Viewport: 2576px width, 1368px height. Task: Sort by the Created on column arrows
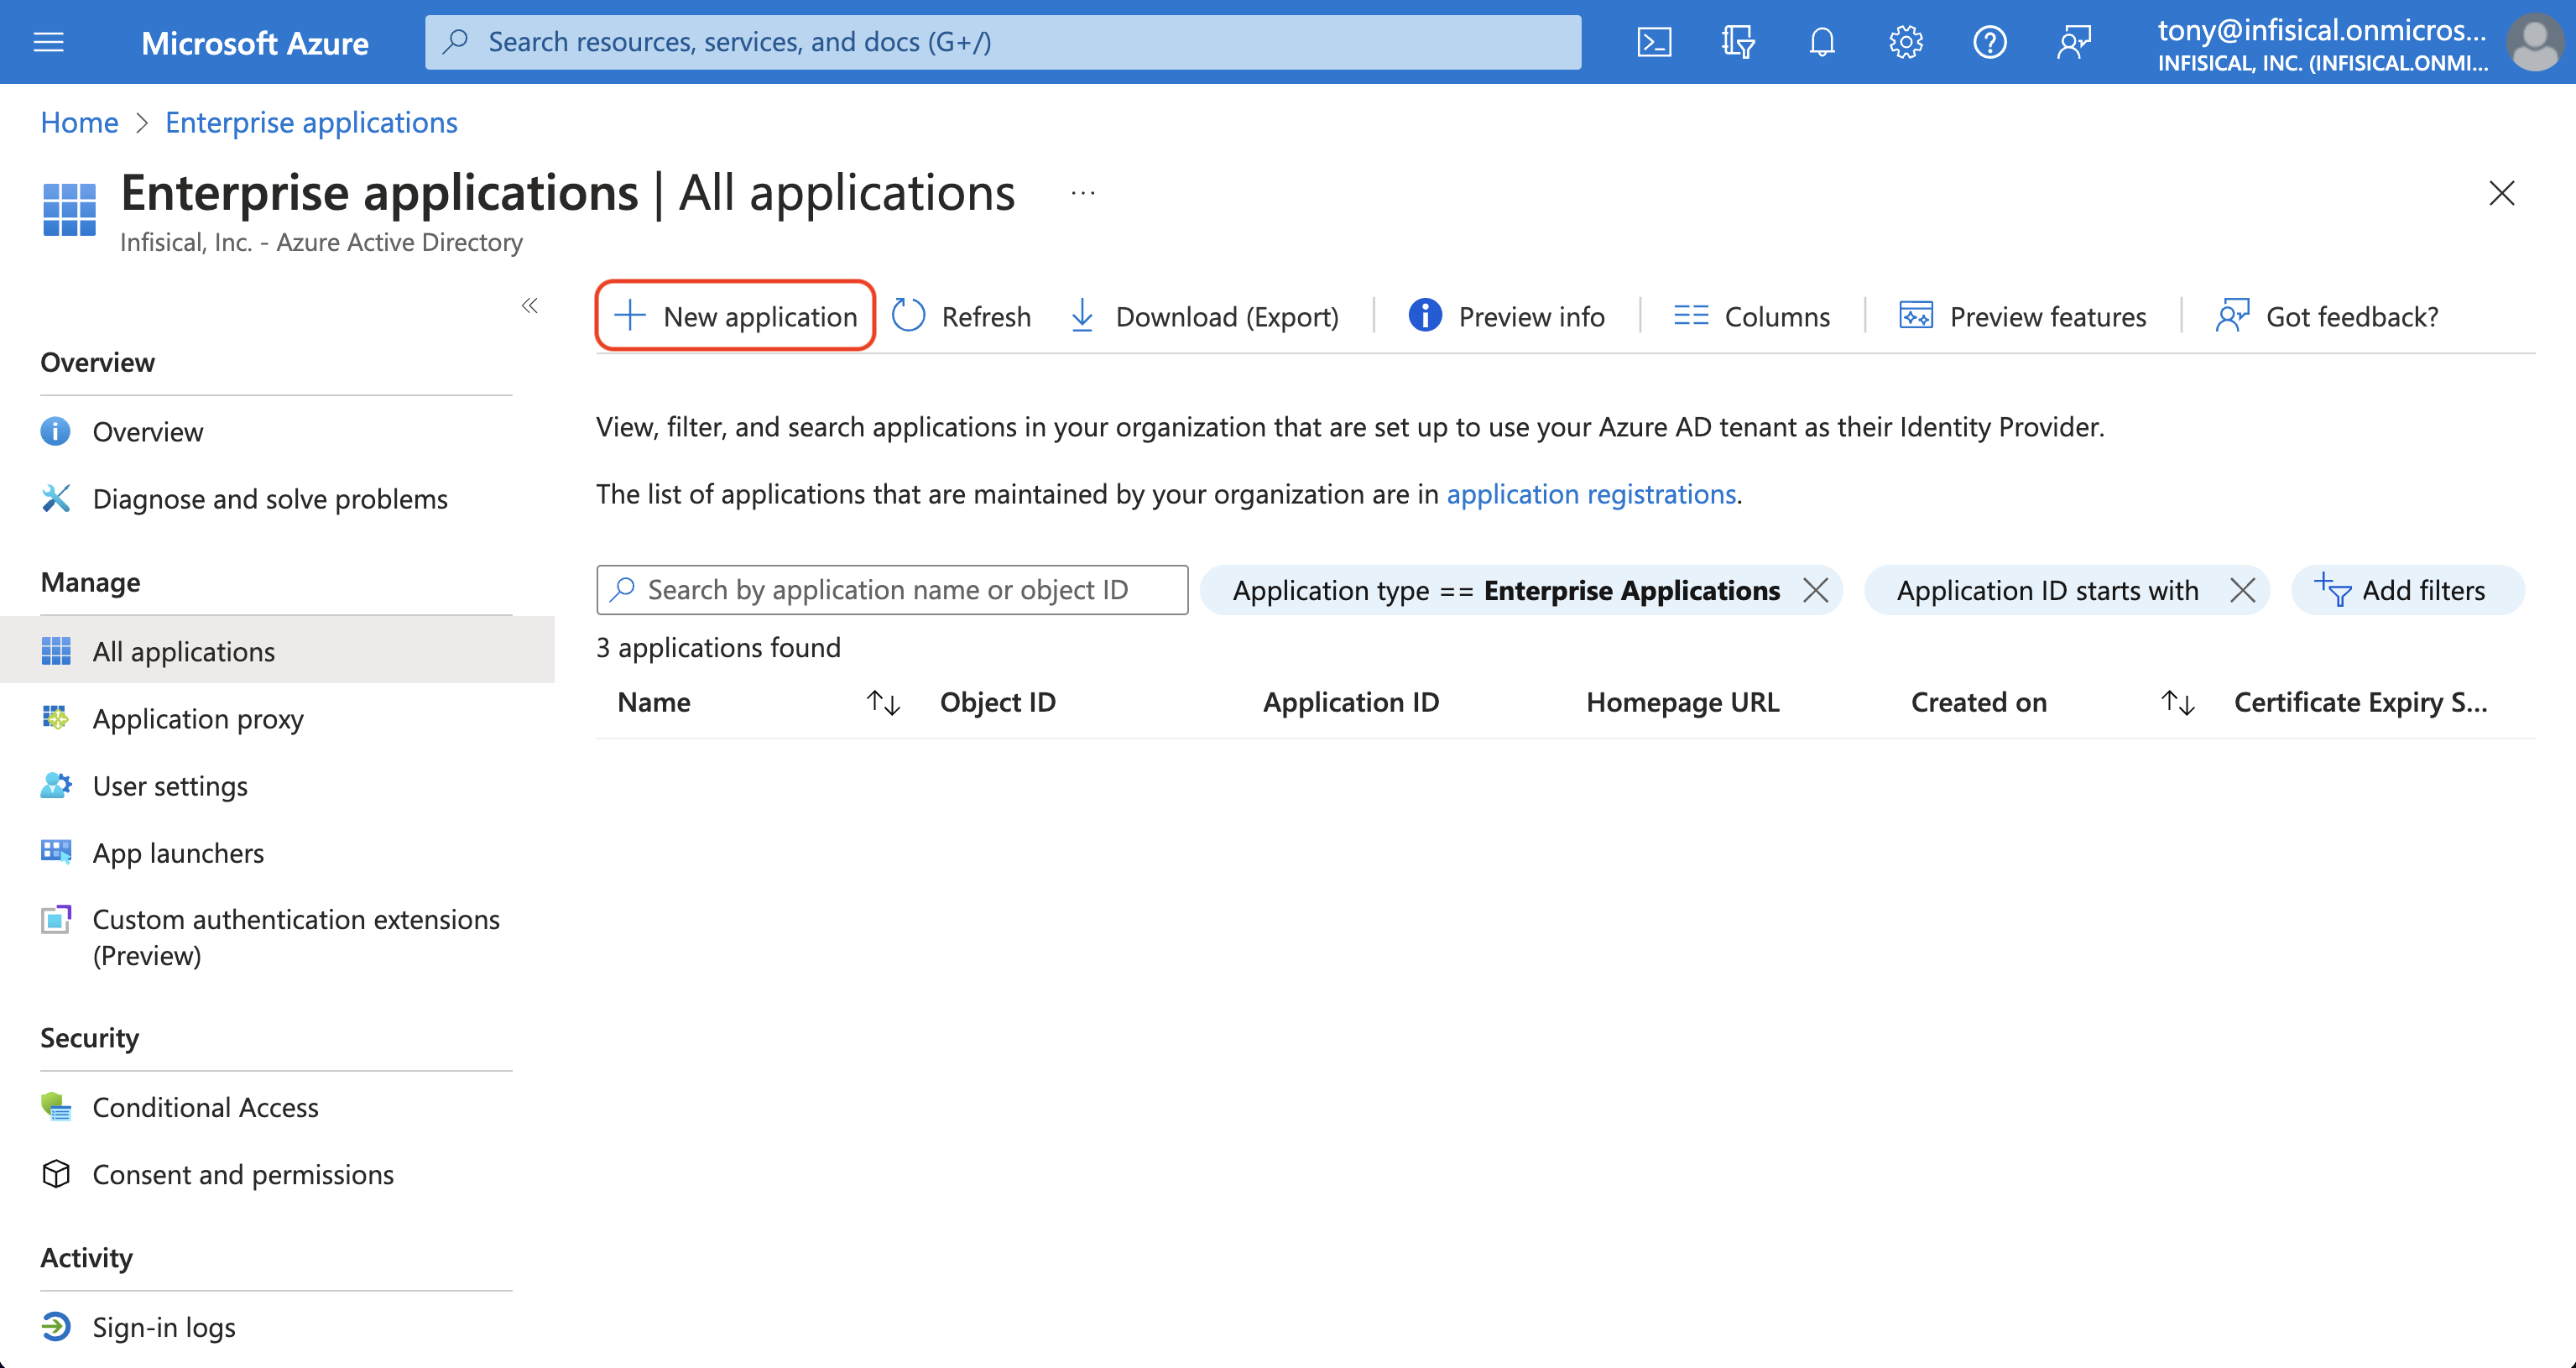click(x=2177, y=703)
